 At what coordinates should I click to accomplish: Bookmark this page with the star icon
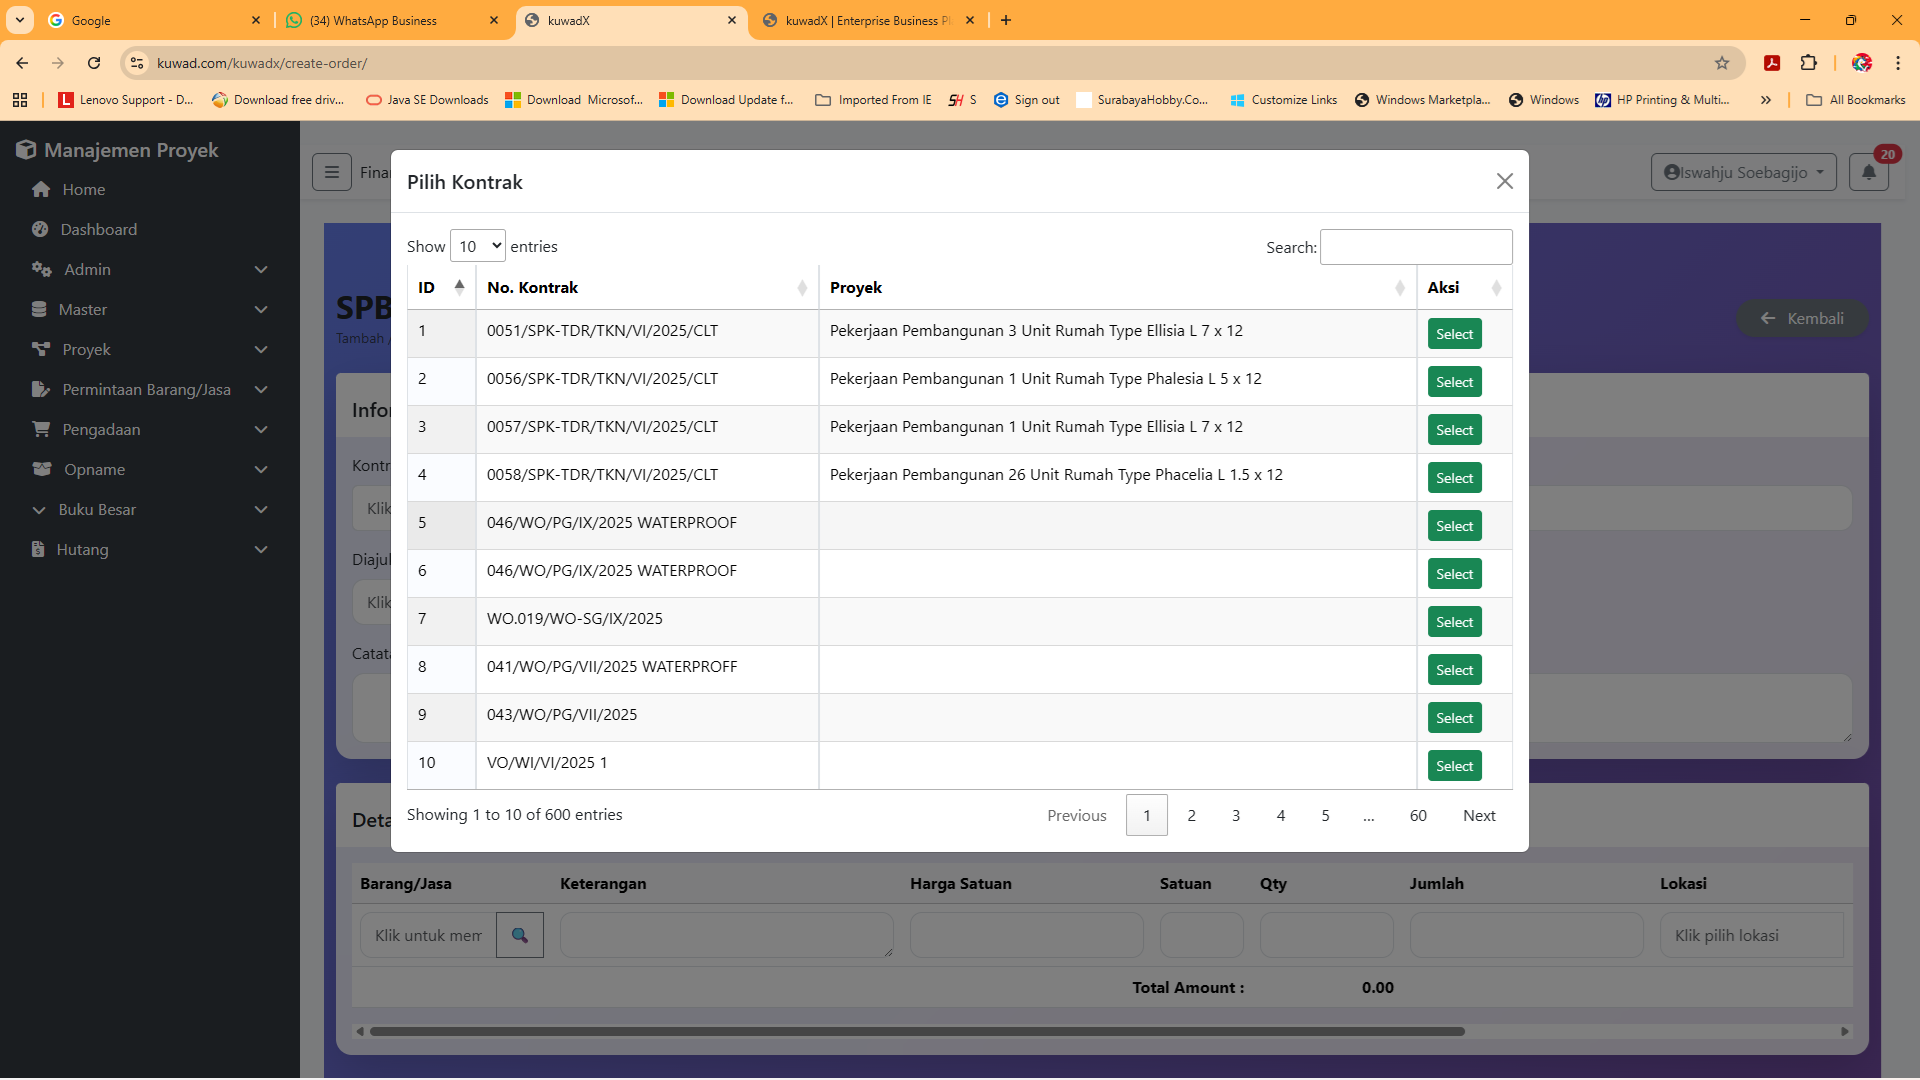click(x=1721, y=63)
